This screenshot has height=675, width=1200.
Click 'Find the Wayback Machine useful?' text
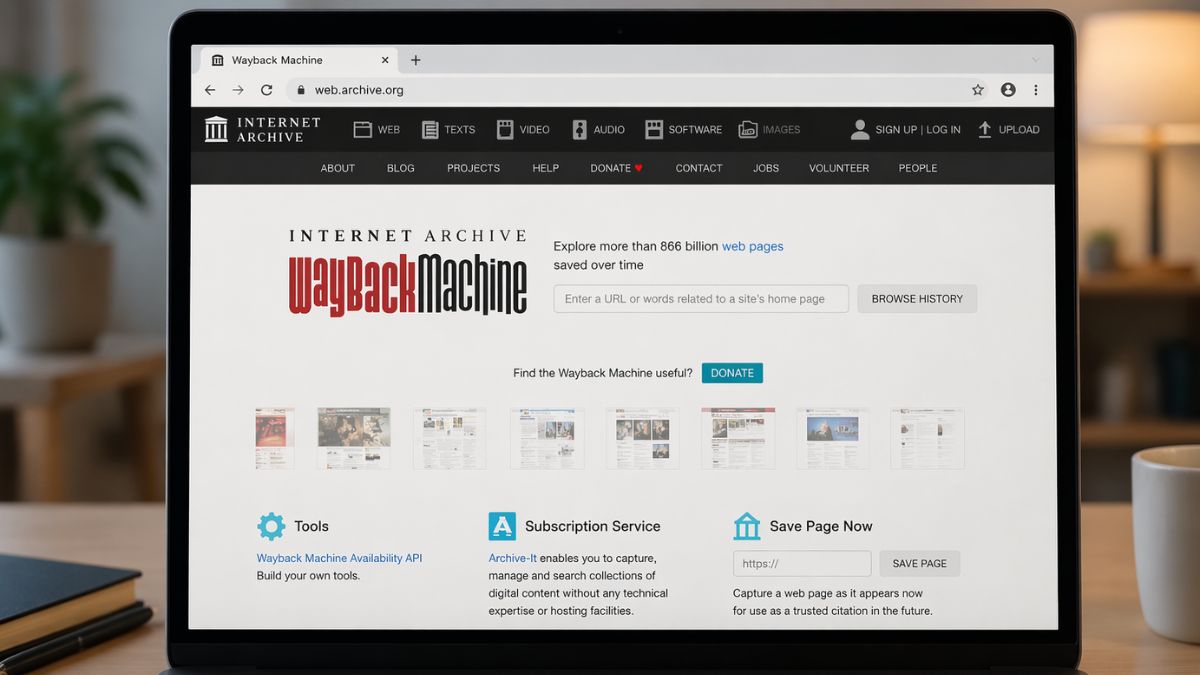(603, 373)
